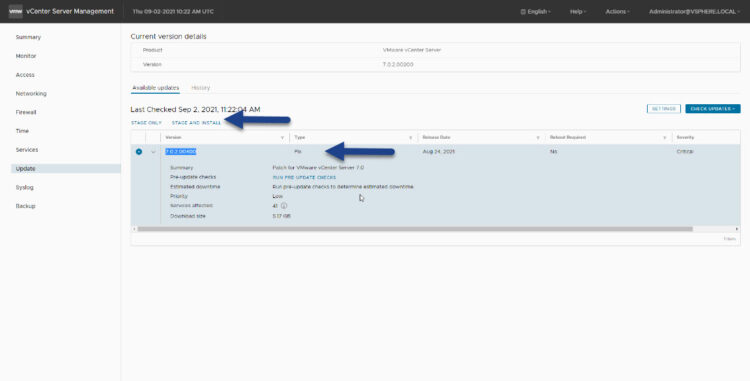Click the scrollbar right arrow
Screen dimensions: 750x381
pos(737,229)
